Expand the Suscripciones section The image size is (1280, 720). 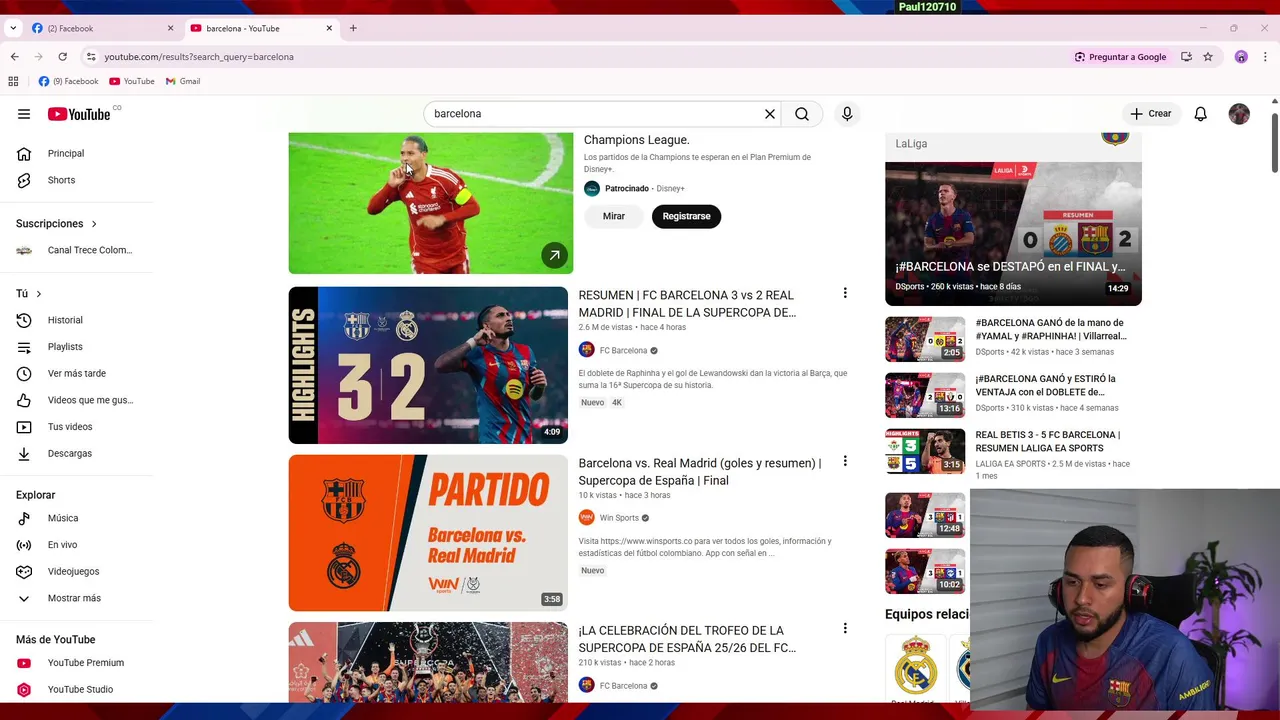click(x=56, y=224)
